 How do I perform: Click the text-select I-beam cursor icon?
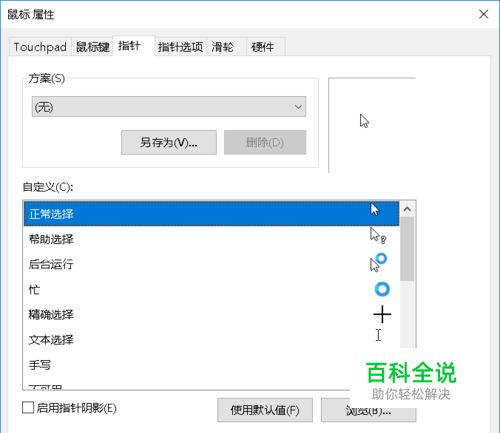pyautogui.click(x=378, y=335)
